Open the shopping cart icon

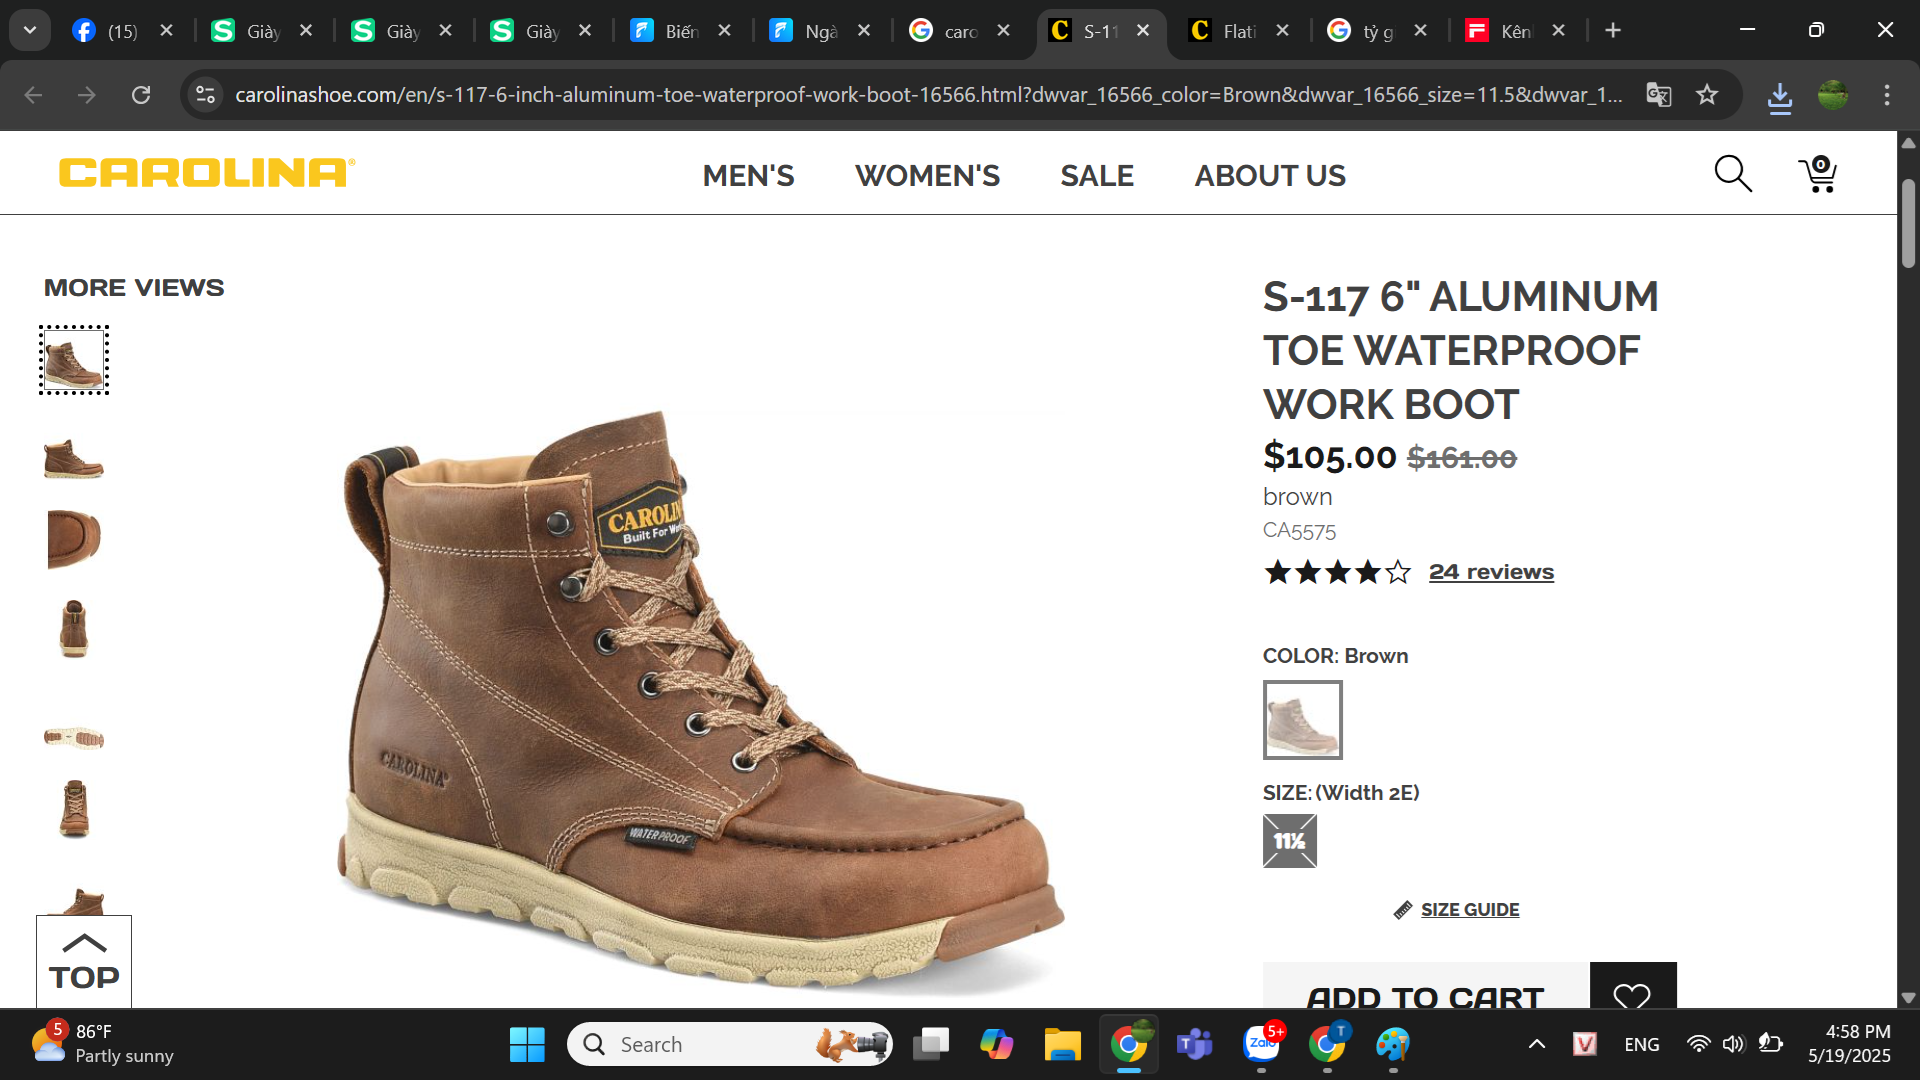point(1818,174)
